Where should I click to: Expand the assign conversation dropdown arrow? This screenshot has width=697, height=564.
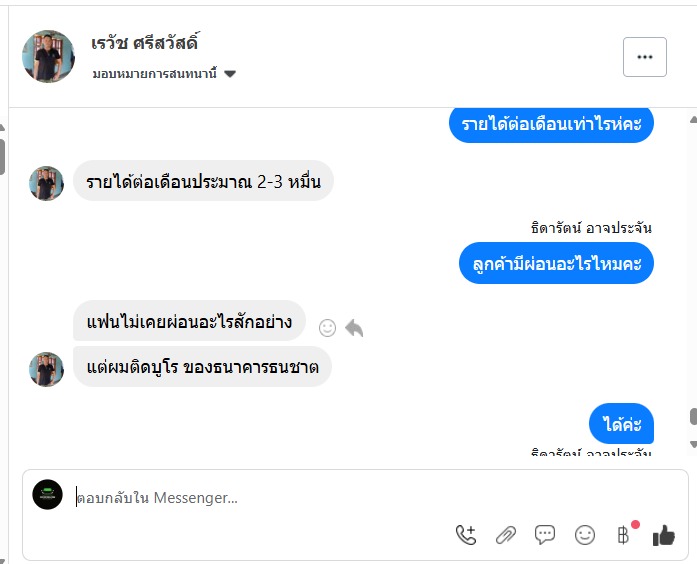pyautogui.click(x=230, y=74)
